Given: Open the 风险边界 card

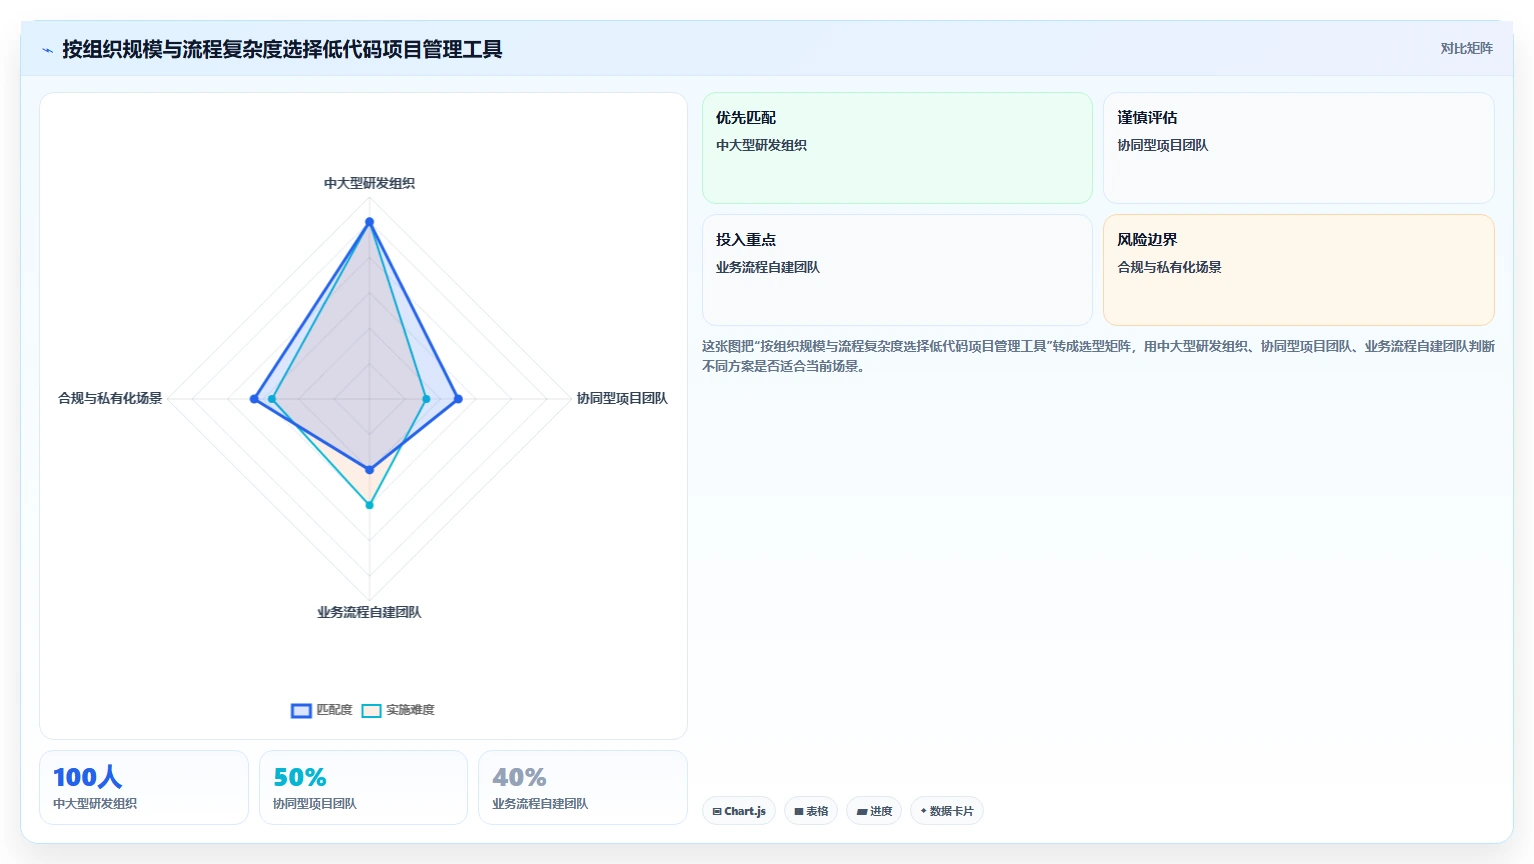Looking at the screenshot, I should 1298,270.
